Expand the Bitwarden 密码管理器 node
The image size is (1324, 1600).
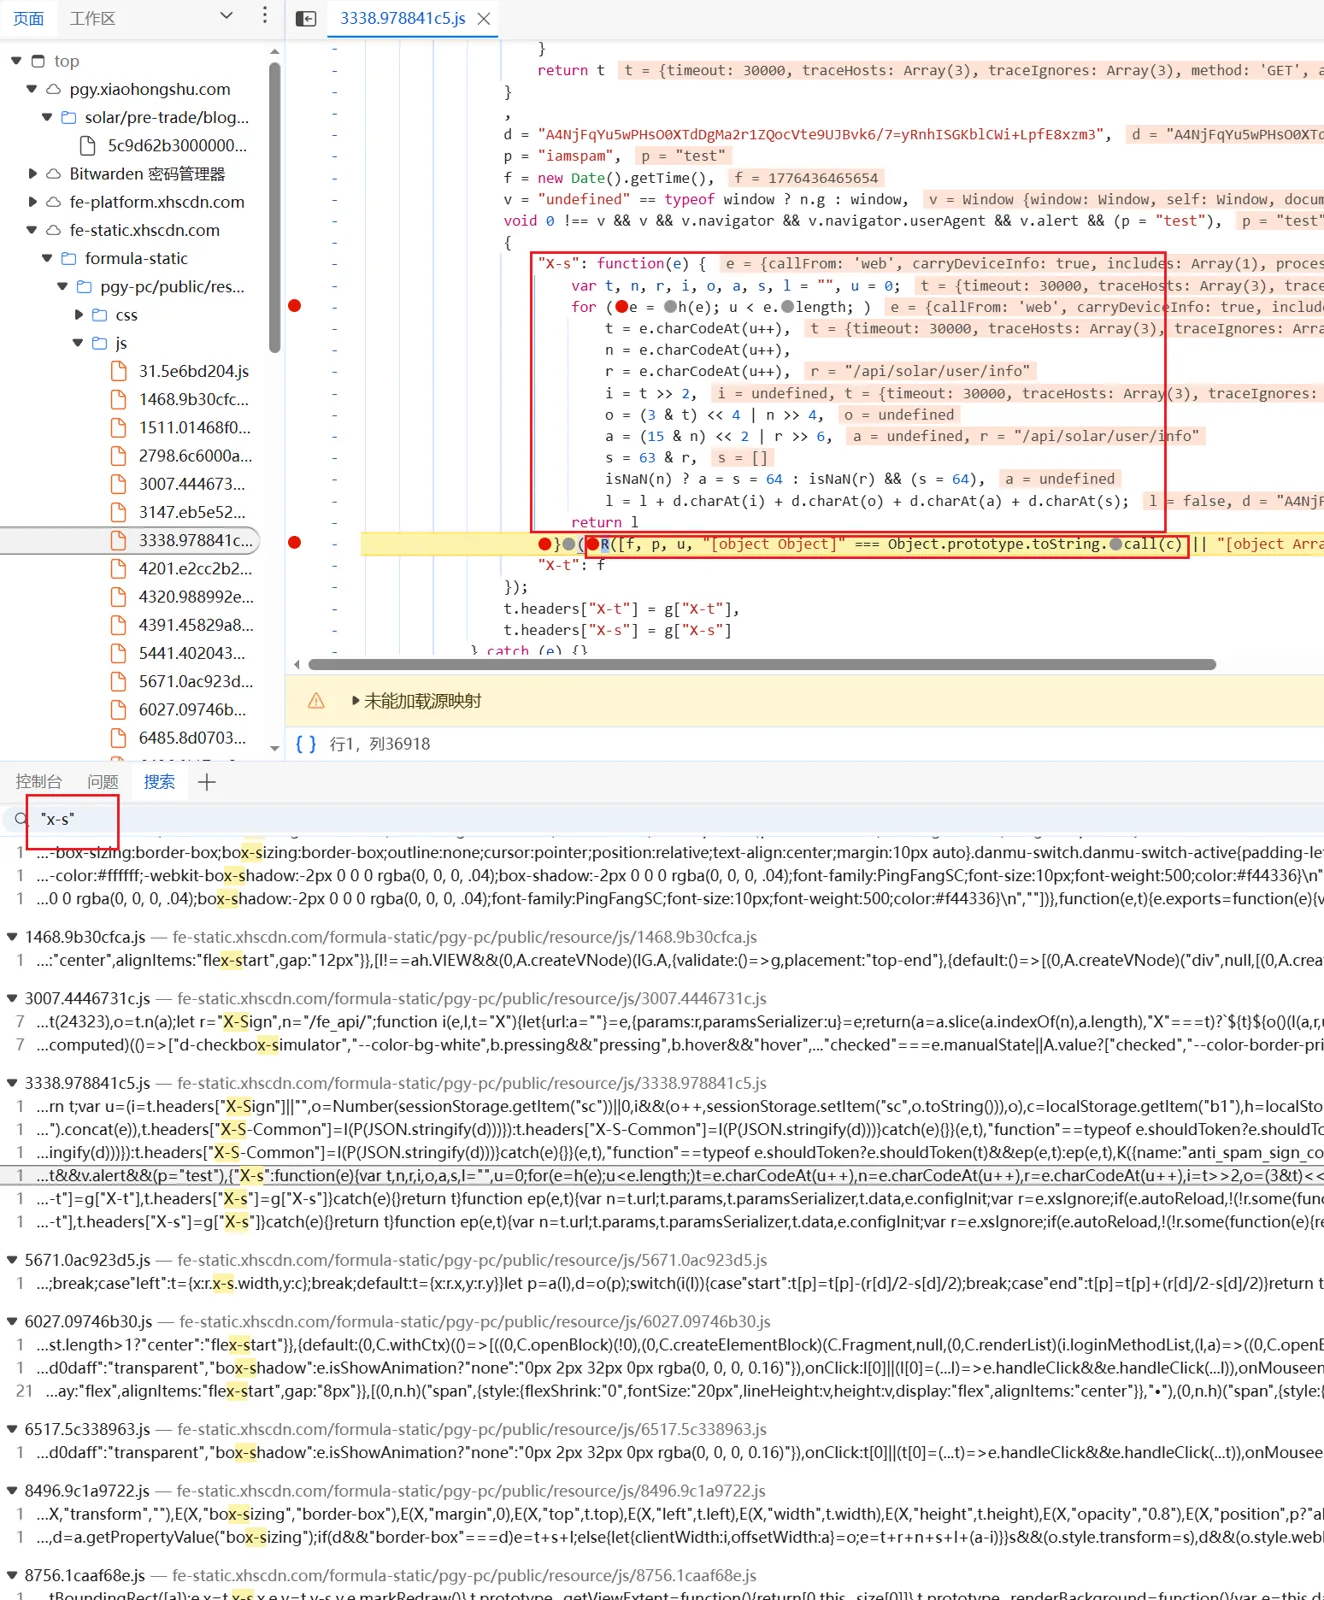point(31,174)
